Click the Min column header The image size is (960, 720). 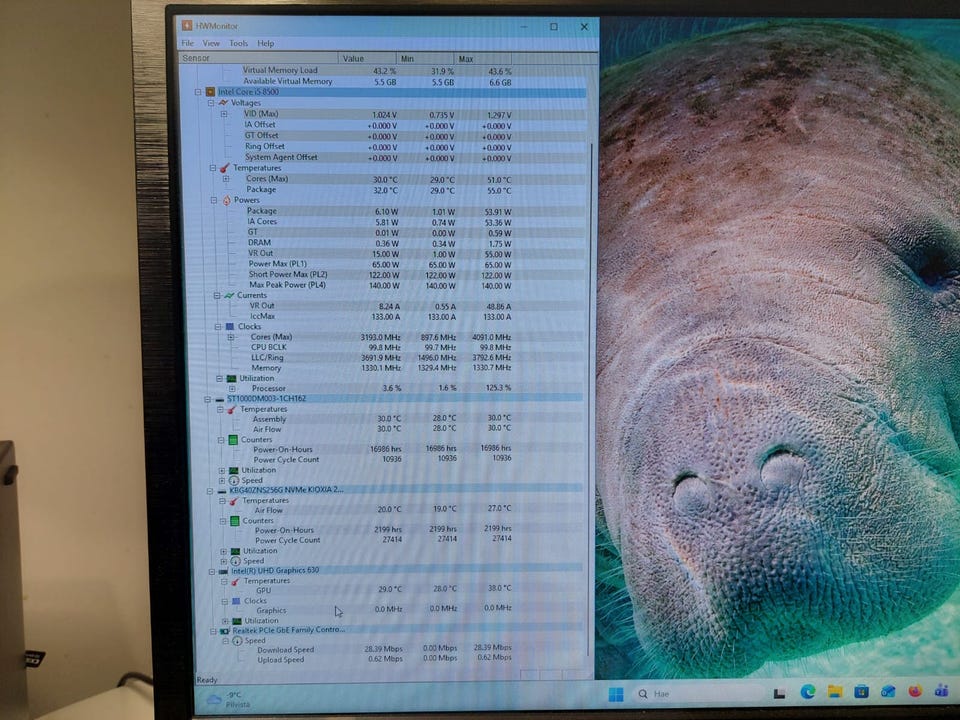pos(425,59)
